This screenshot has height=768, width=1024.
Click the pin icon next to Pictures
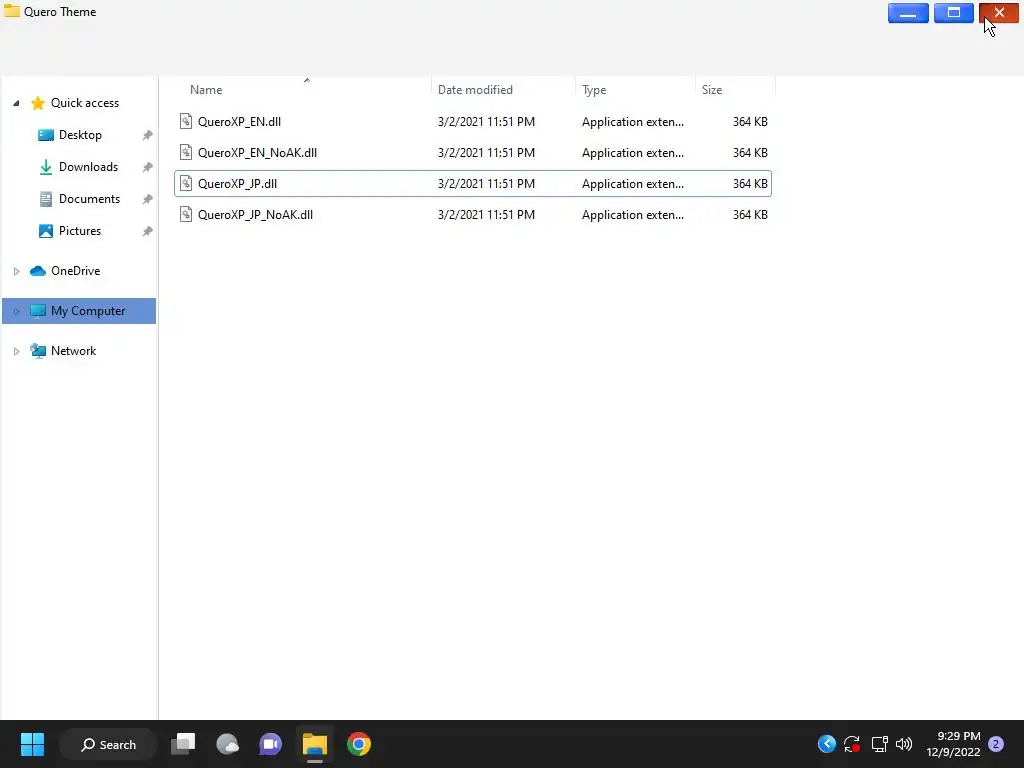tap(148, 231)
